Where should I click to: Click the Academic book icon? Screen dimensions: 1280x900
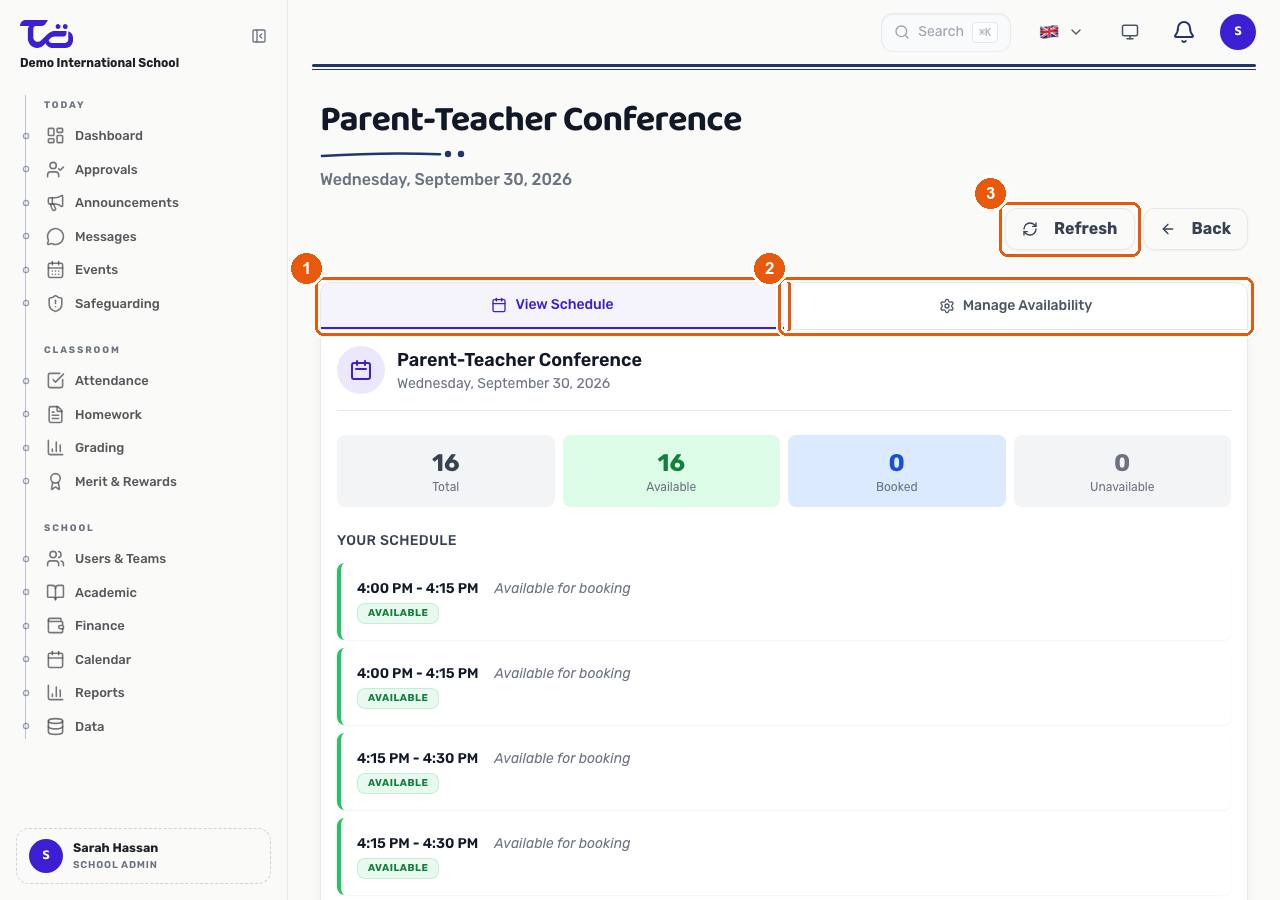tap(56, 593)
